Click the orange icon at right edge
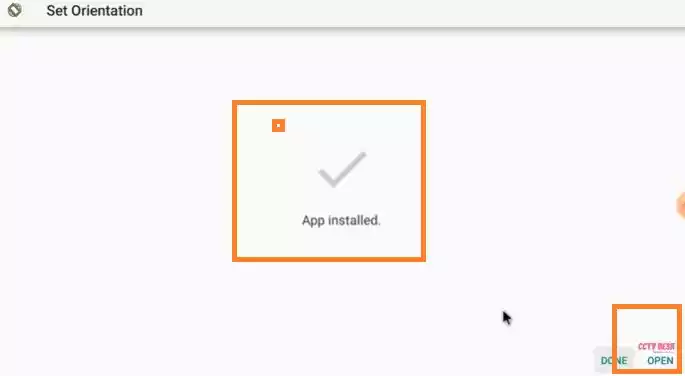The height and width of the screenshot is (376, 685). (x=681, y=205)
